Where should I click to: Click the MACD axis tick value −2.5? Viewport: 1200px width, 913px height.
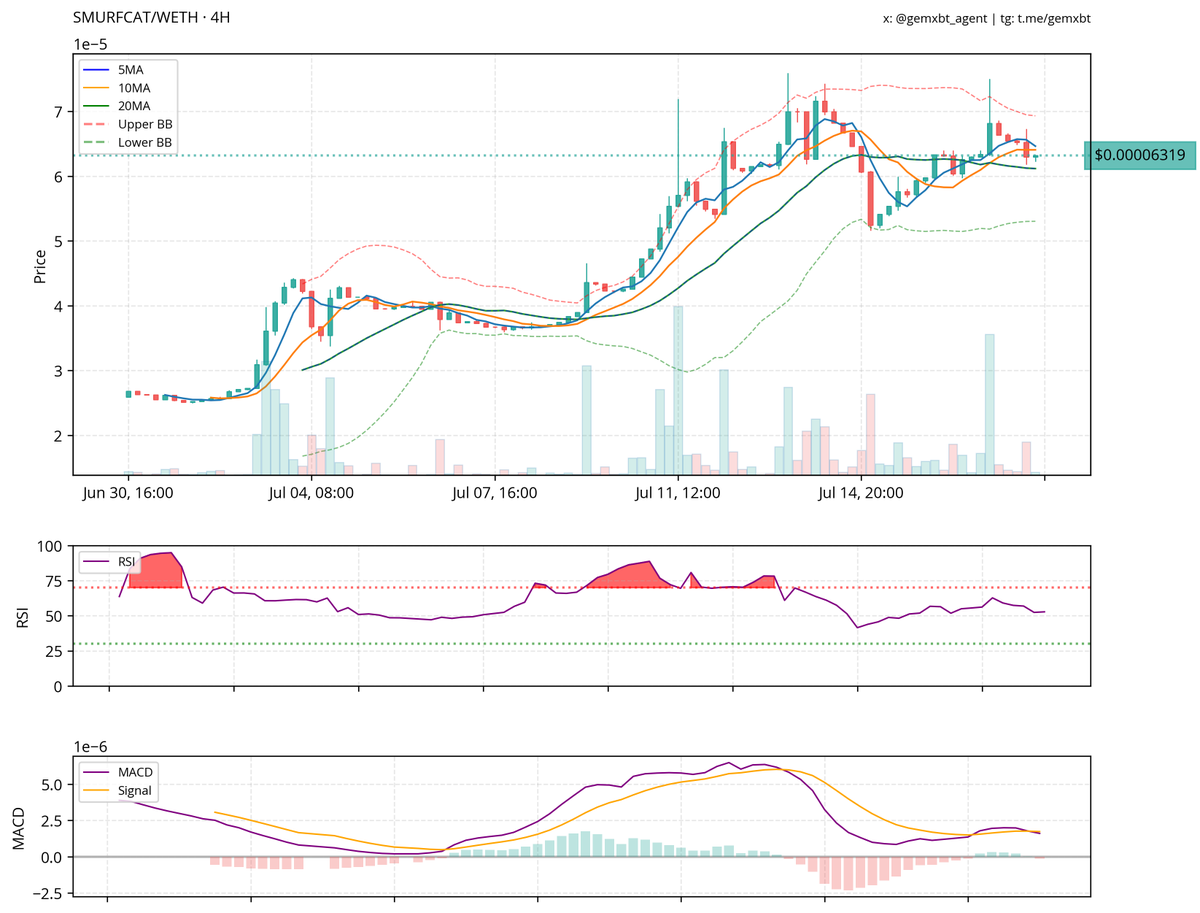tap(49, 893)
